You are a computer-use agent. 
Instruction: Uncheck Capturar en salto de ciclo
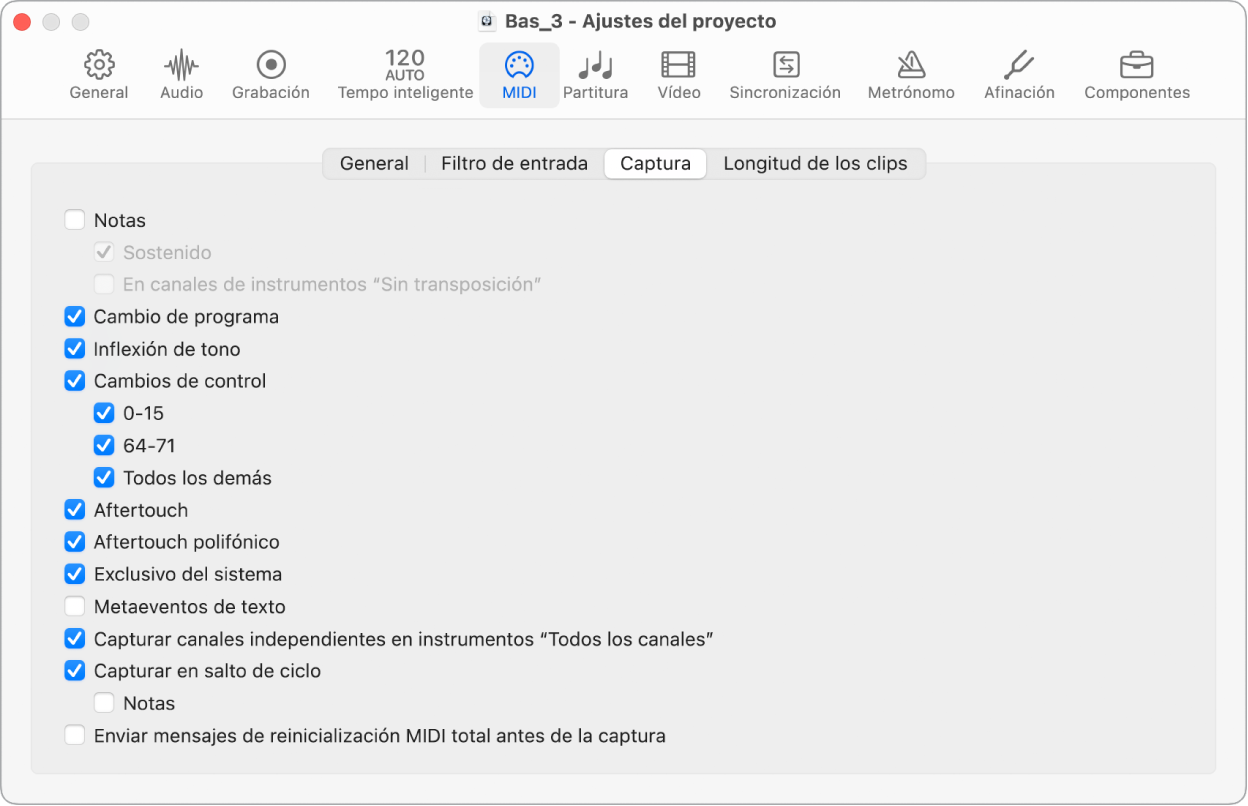pyautogui.click(x=75, y=671)
